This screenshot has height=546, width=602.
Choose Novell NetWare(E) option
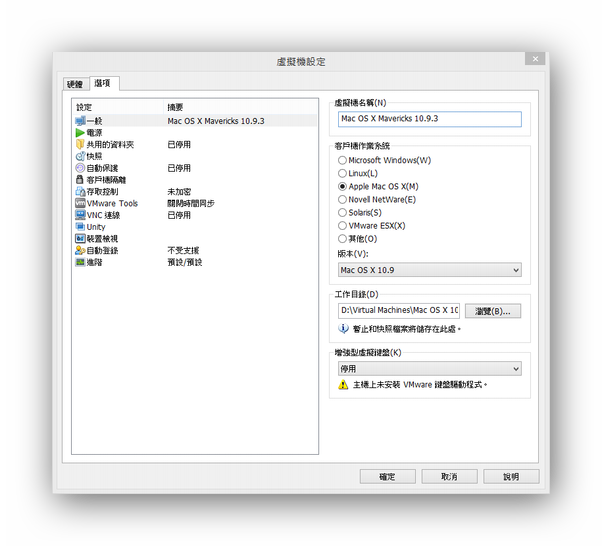point(377,200)
